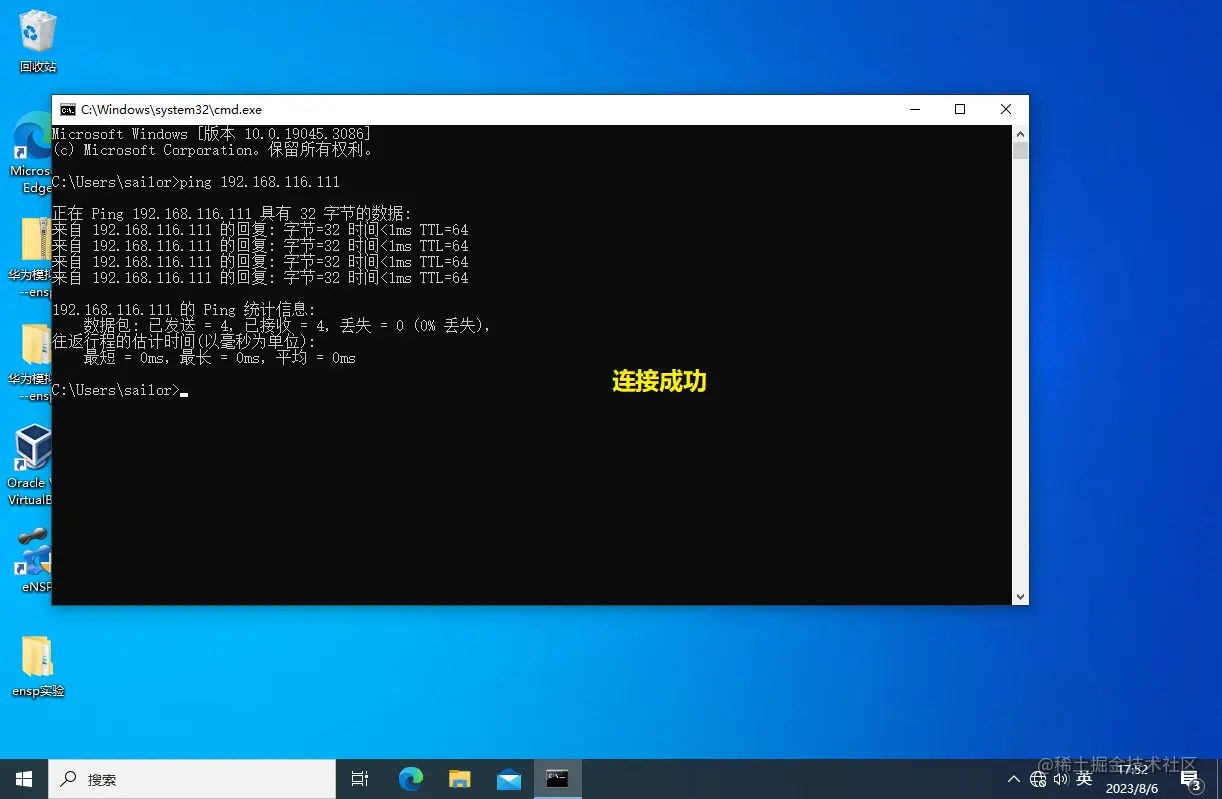Select the cmd window taskbar button
Screen dimensions: 1222x799
(557, 779)
